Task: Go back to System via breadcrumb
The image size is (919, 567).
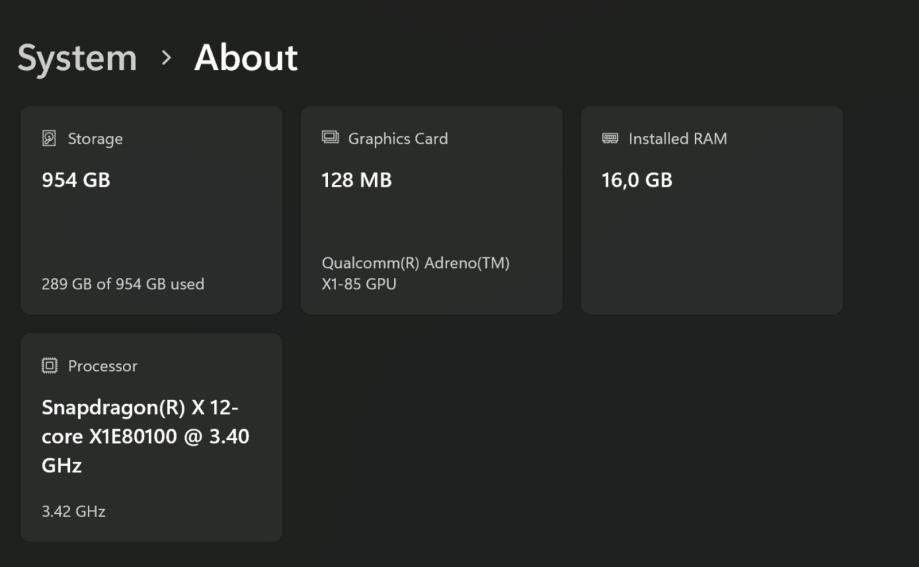Action: (77, 58)
